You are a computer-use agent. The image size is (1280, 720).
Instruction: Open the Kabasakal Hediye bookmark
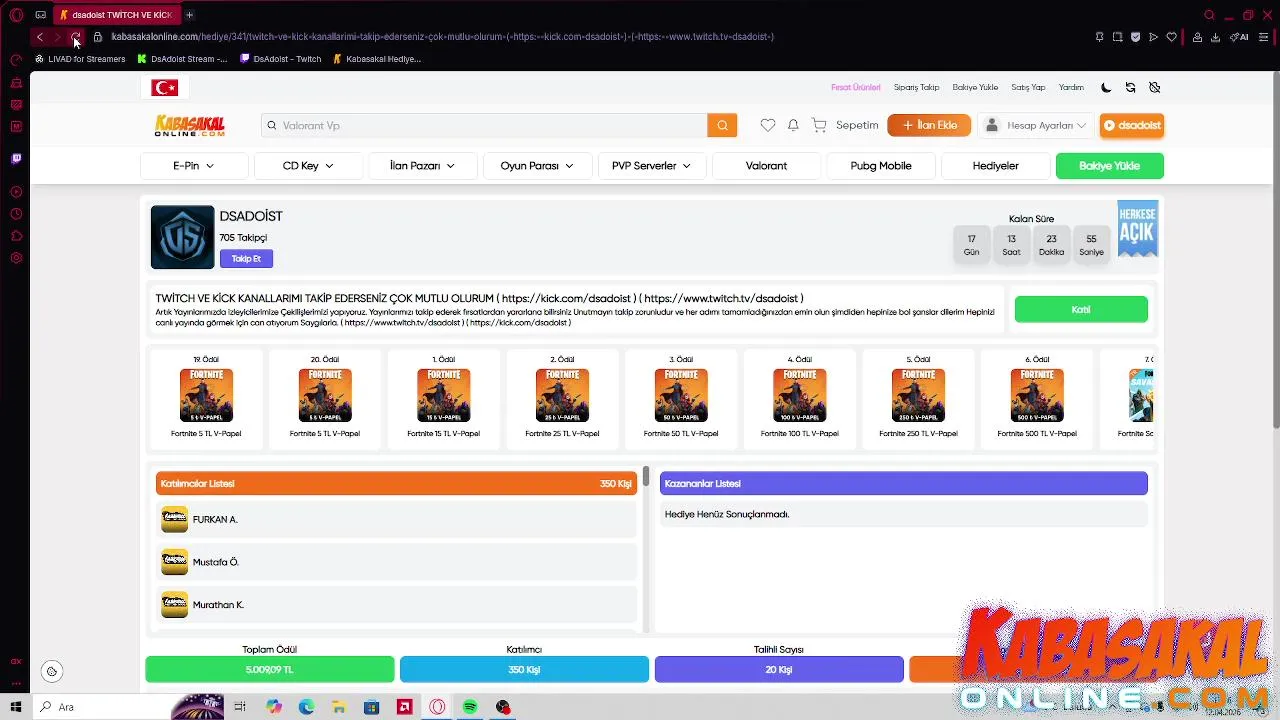[x=376, y=59]
